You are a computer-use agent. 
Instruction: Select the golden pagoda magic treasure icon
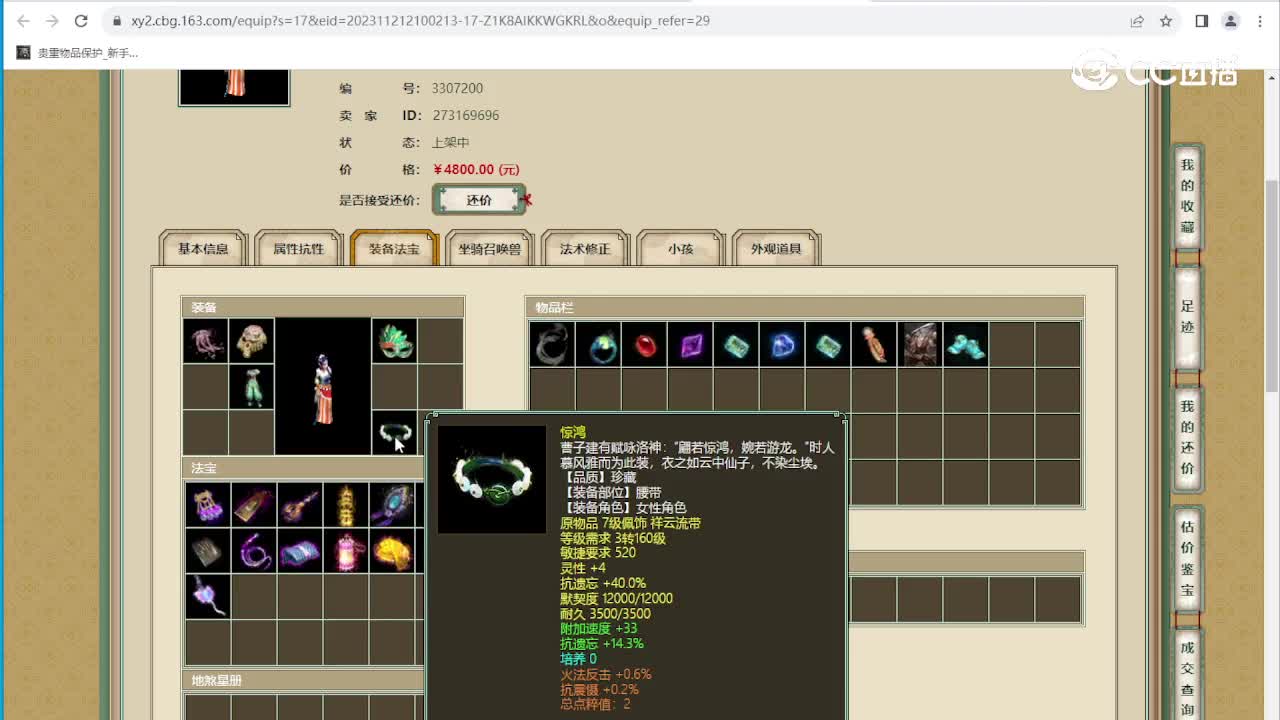pos(346,505)
